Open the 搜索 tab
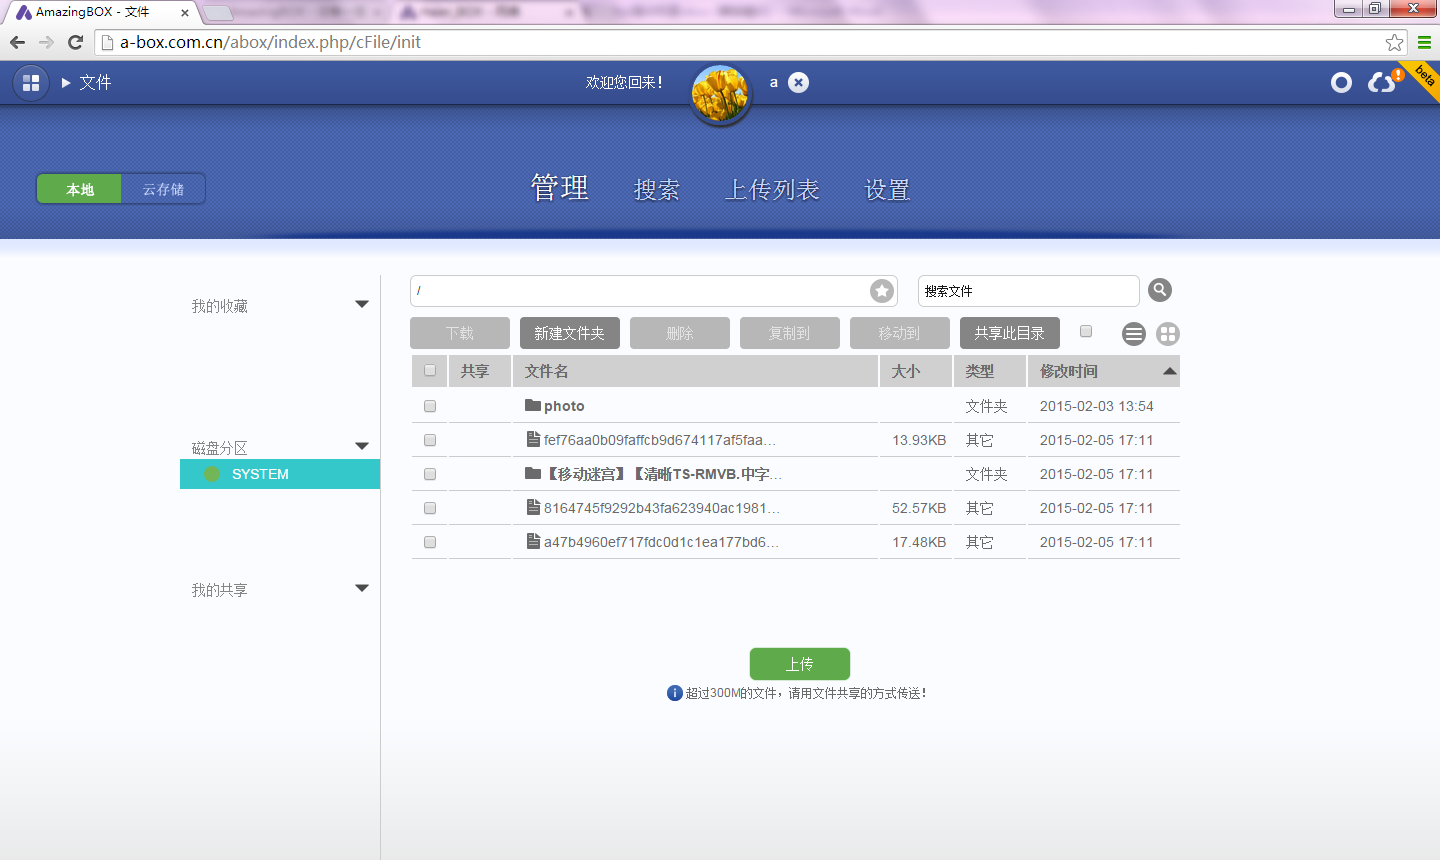This screenshot has height=860, width=1440. pos(657,190)
